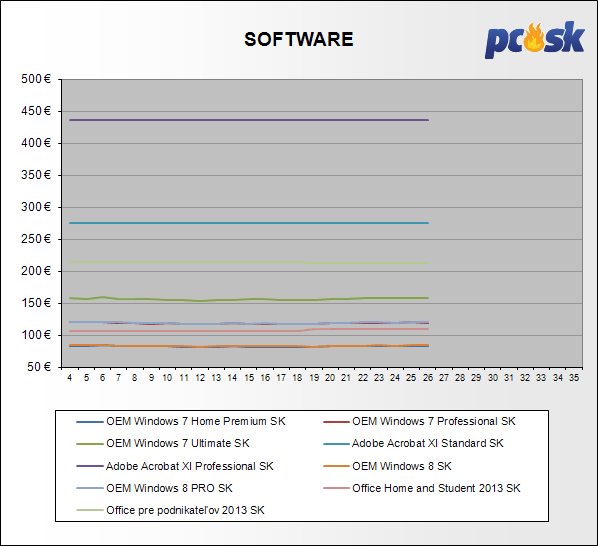
Task: Click the pink Office Home and Student line
Action: click(249, 330)
